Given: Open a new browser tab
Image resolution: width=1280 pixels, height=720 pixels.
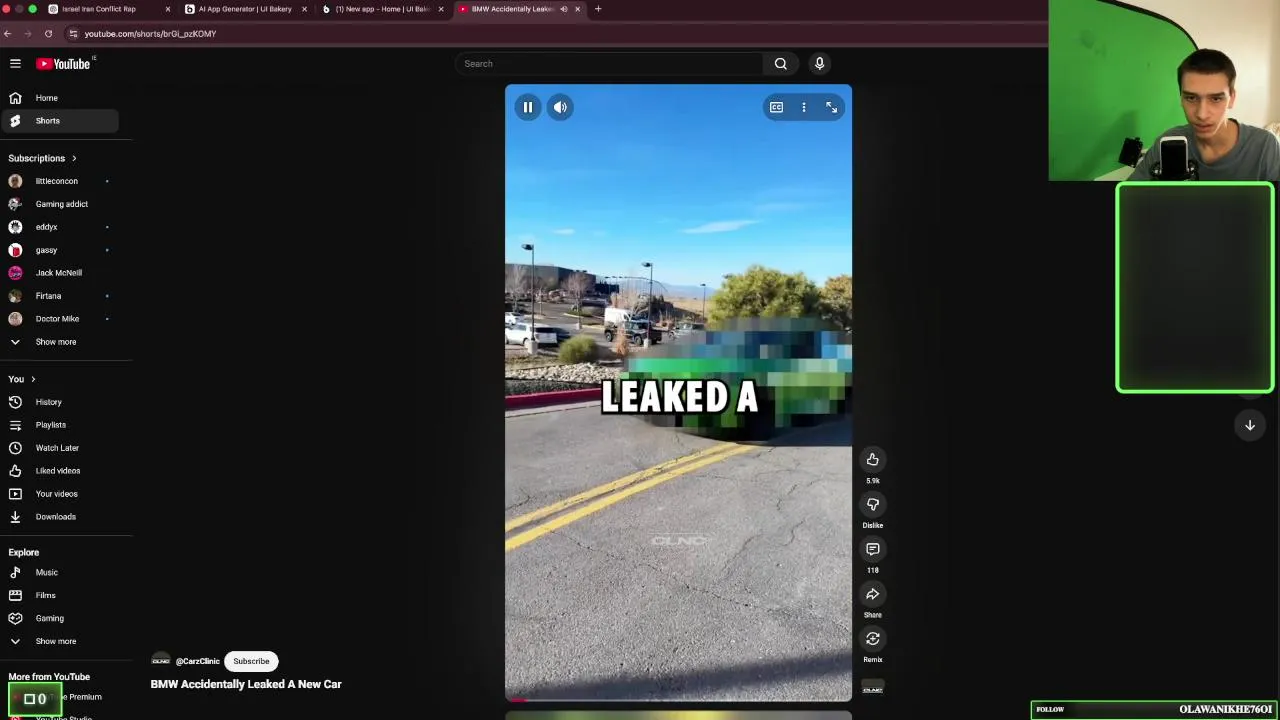Looking at the screenshot, I should [598, 9].
